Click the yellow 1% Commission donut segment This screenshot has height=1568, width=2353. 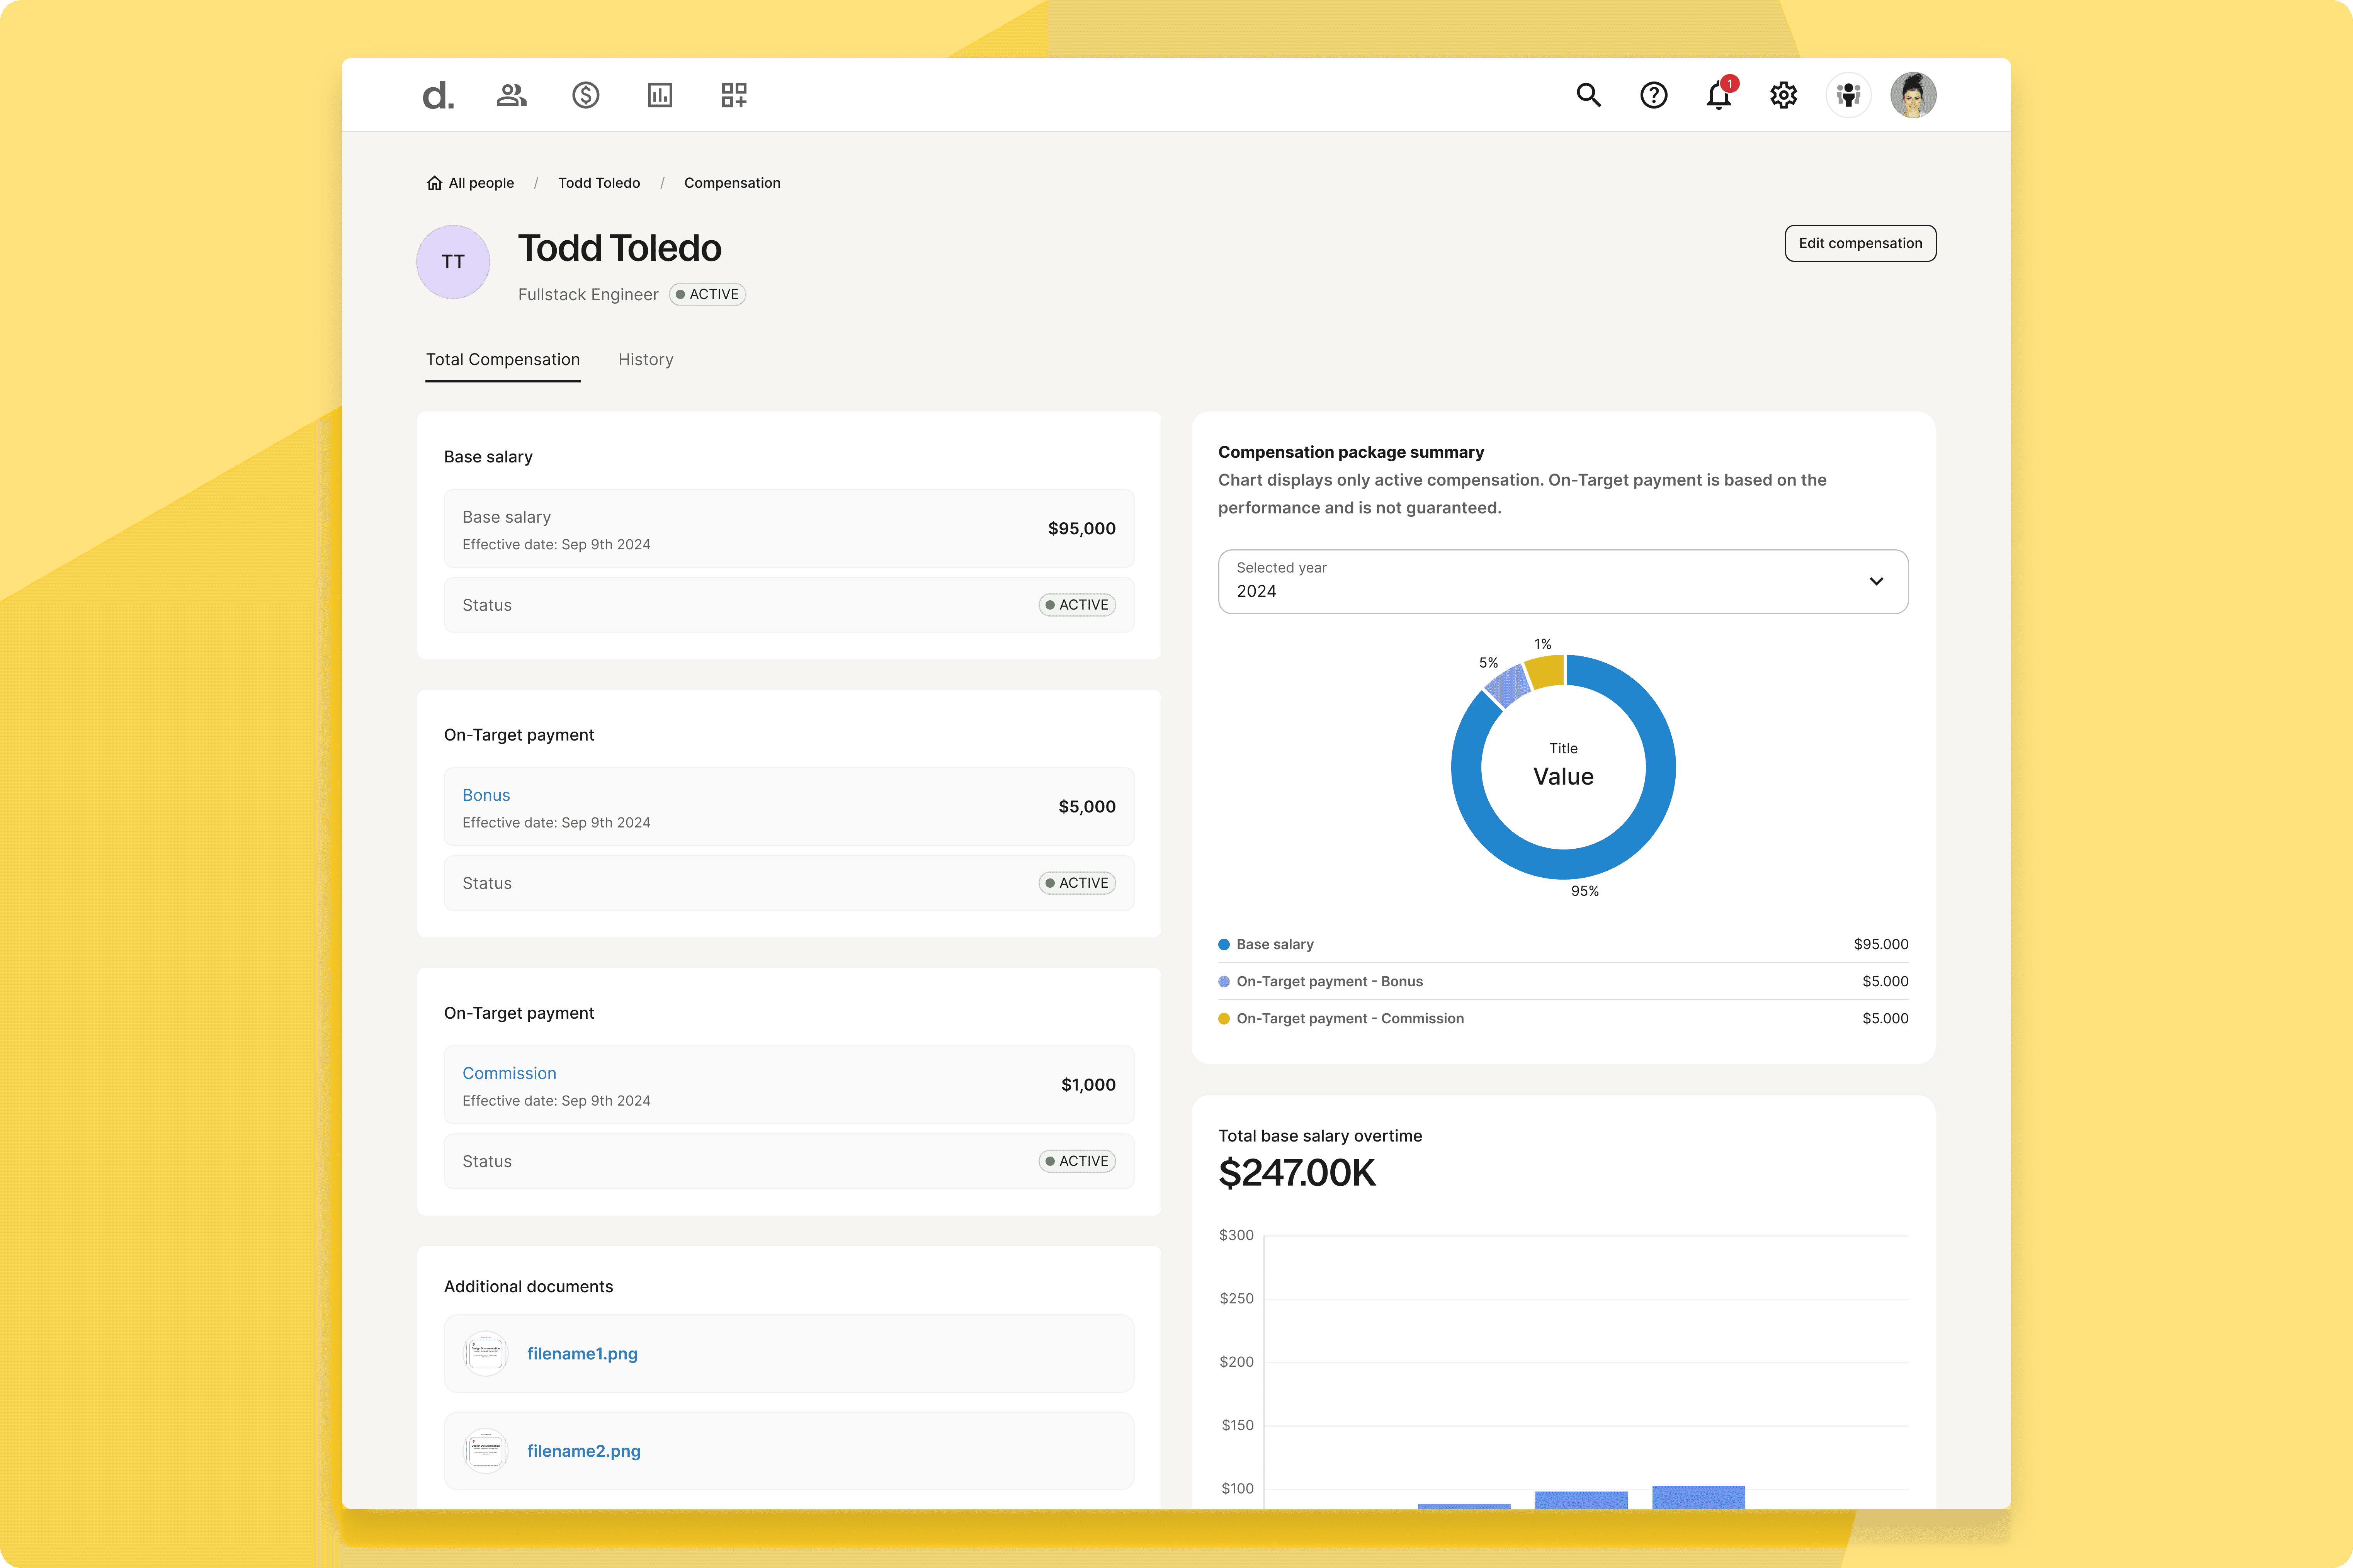pos(1546,672)
